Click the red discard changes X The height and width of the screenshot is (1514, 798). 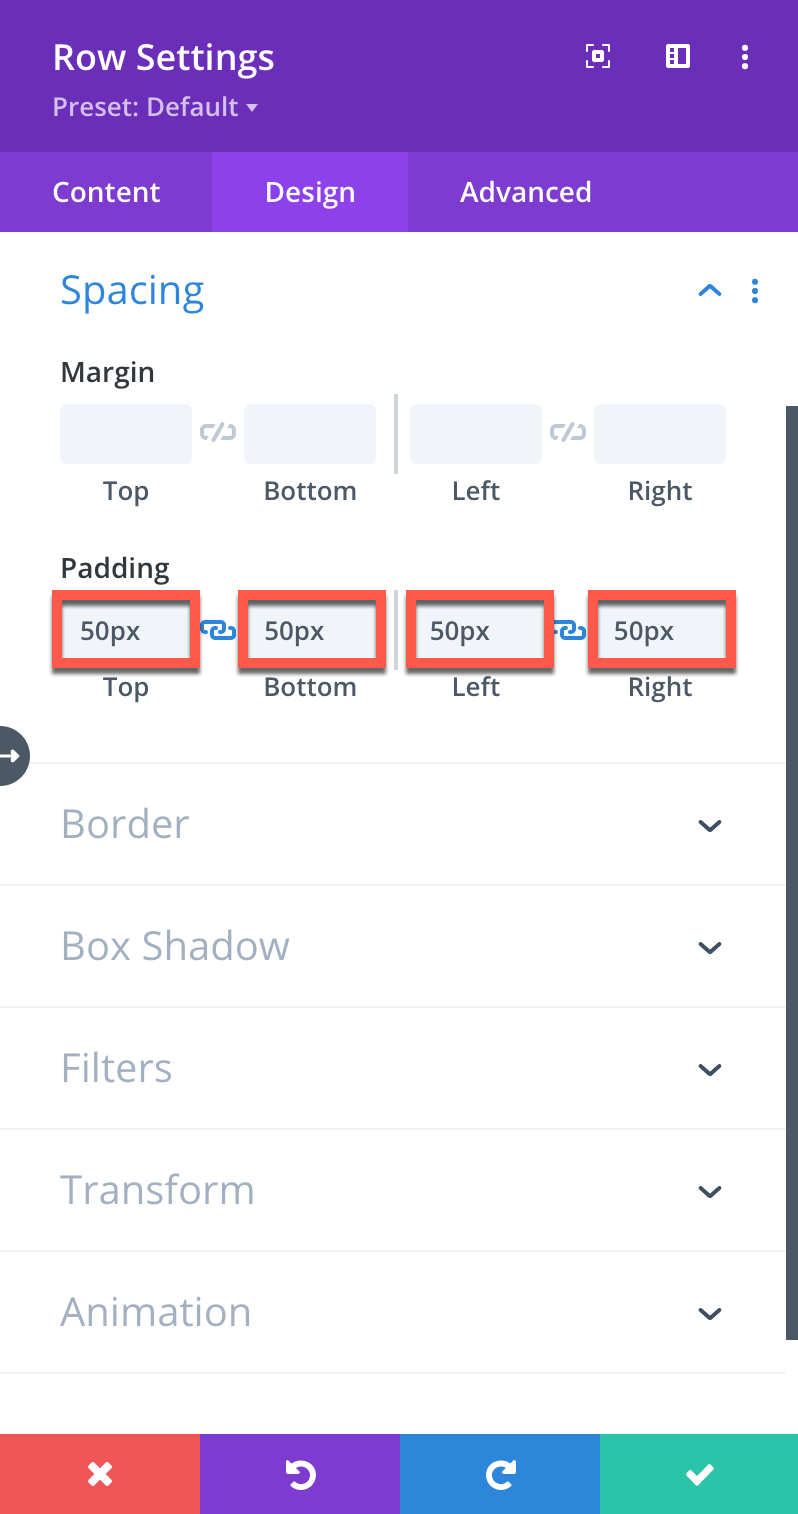click(100, 1474)
